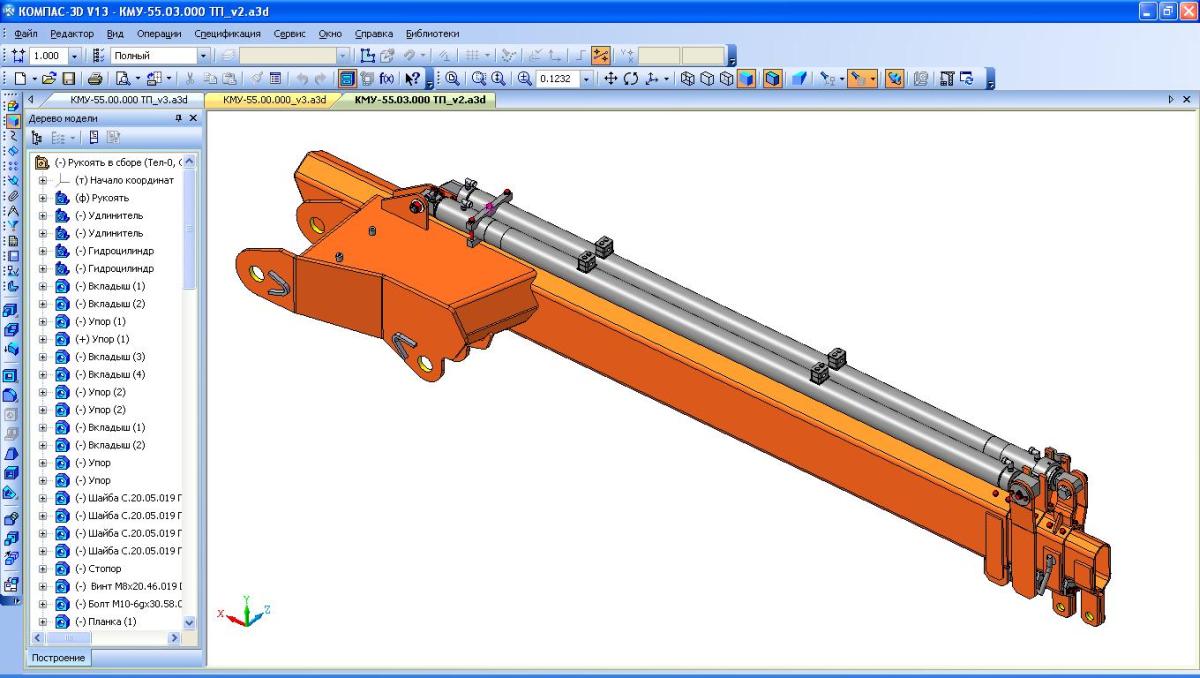Screen dimensions: 1200x678
Task: Activate the Rotate view tool
Action: point(631,78)
